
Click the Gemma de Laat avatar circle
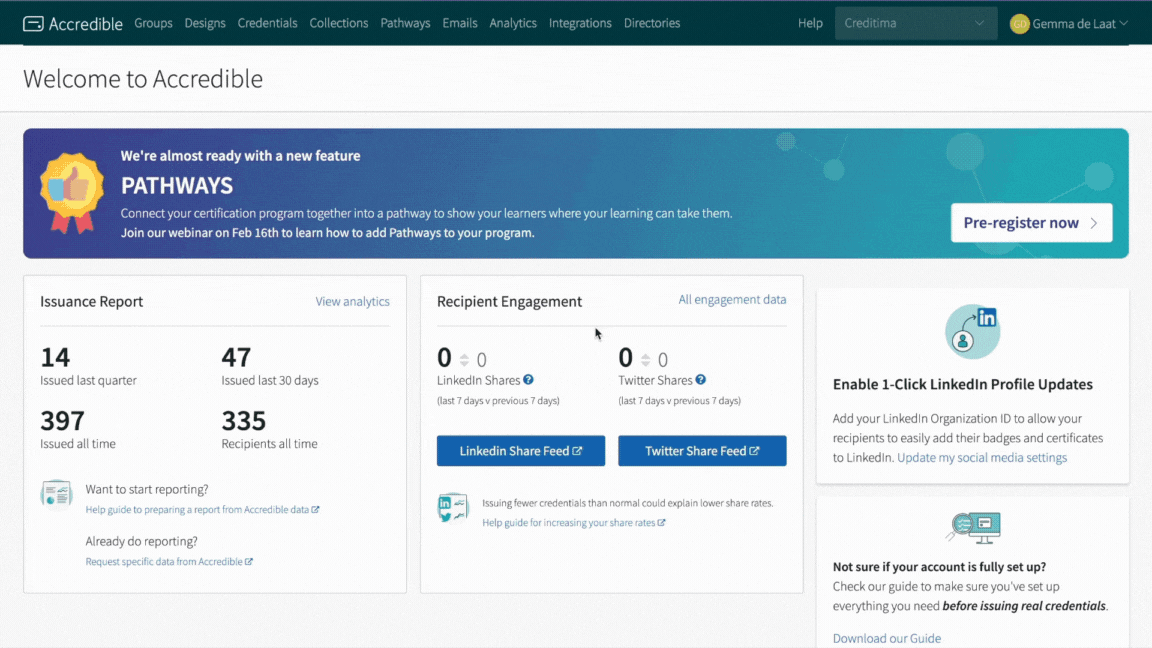coord(1019,24)
